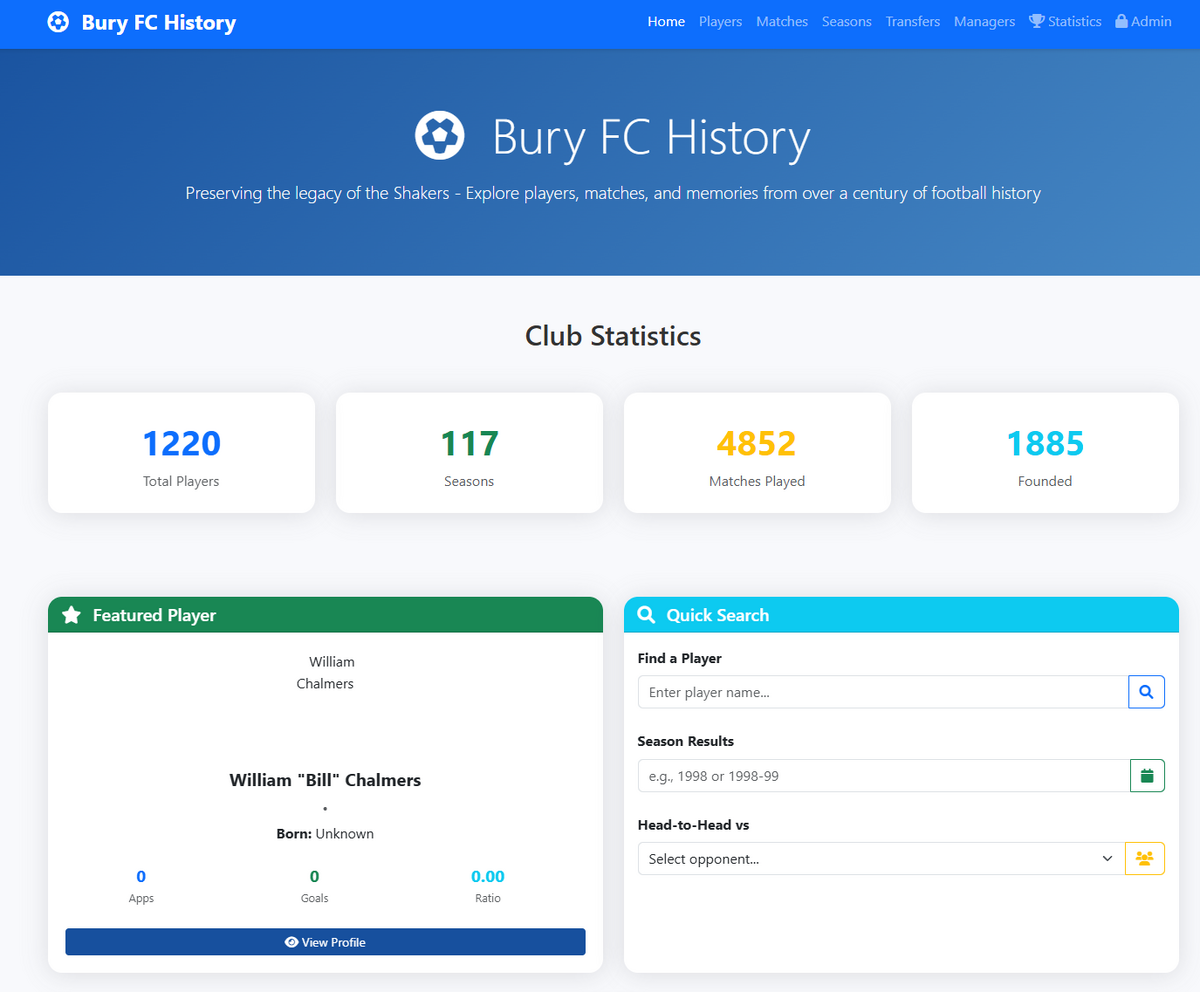
Task: Click the trophy icon beside Statistics
Action: click(x=1037, y=21)
